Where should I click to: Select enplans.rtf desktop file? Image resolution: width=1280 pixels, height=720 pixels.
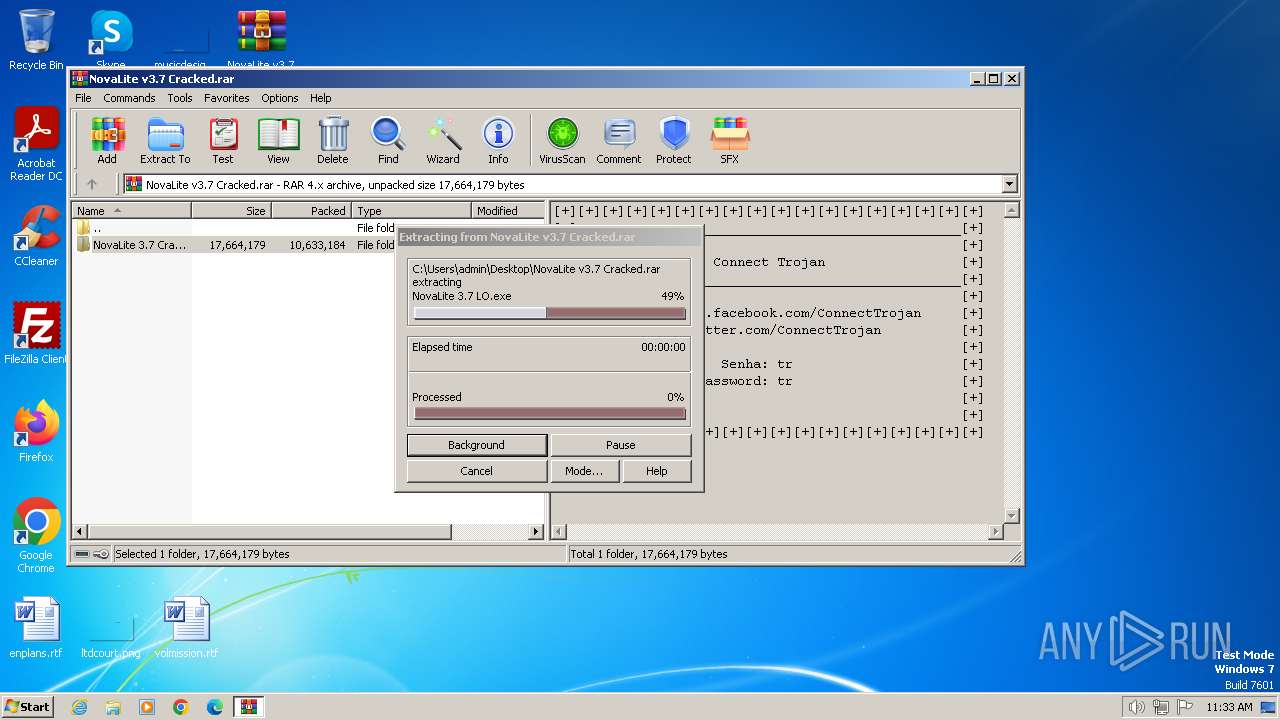click(x=36, y=628)
